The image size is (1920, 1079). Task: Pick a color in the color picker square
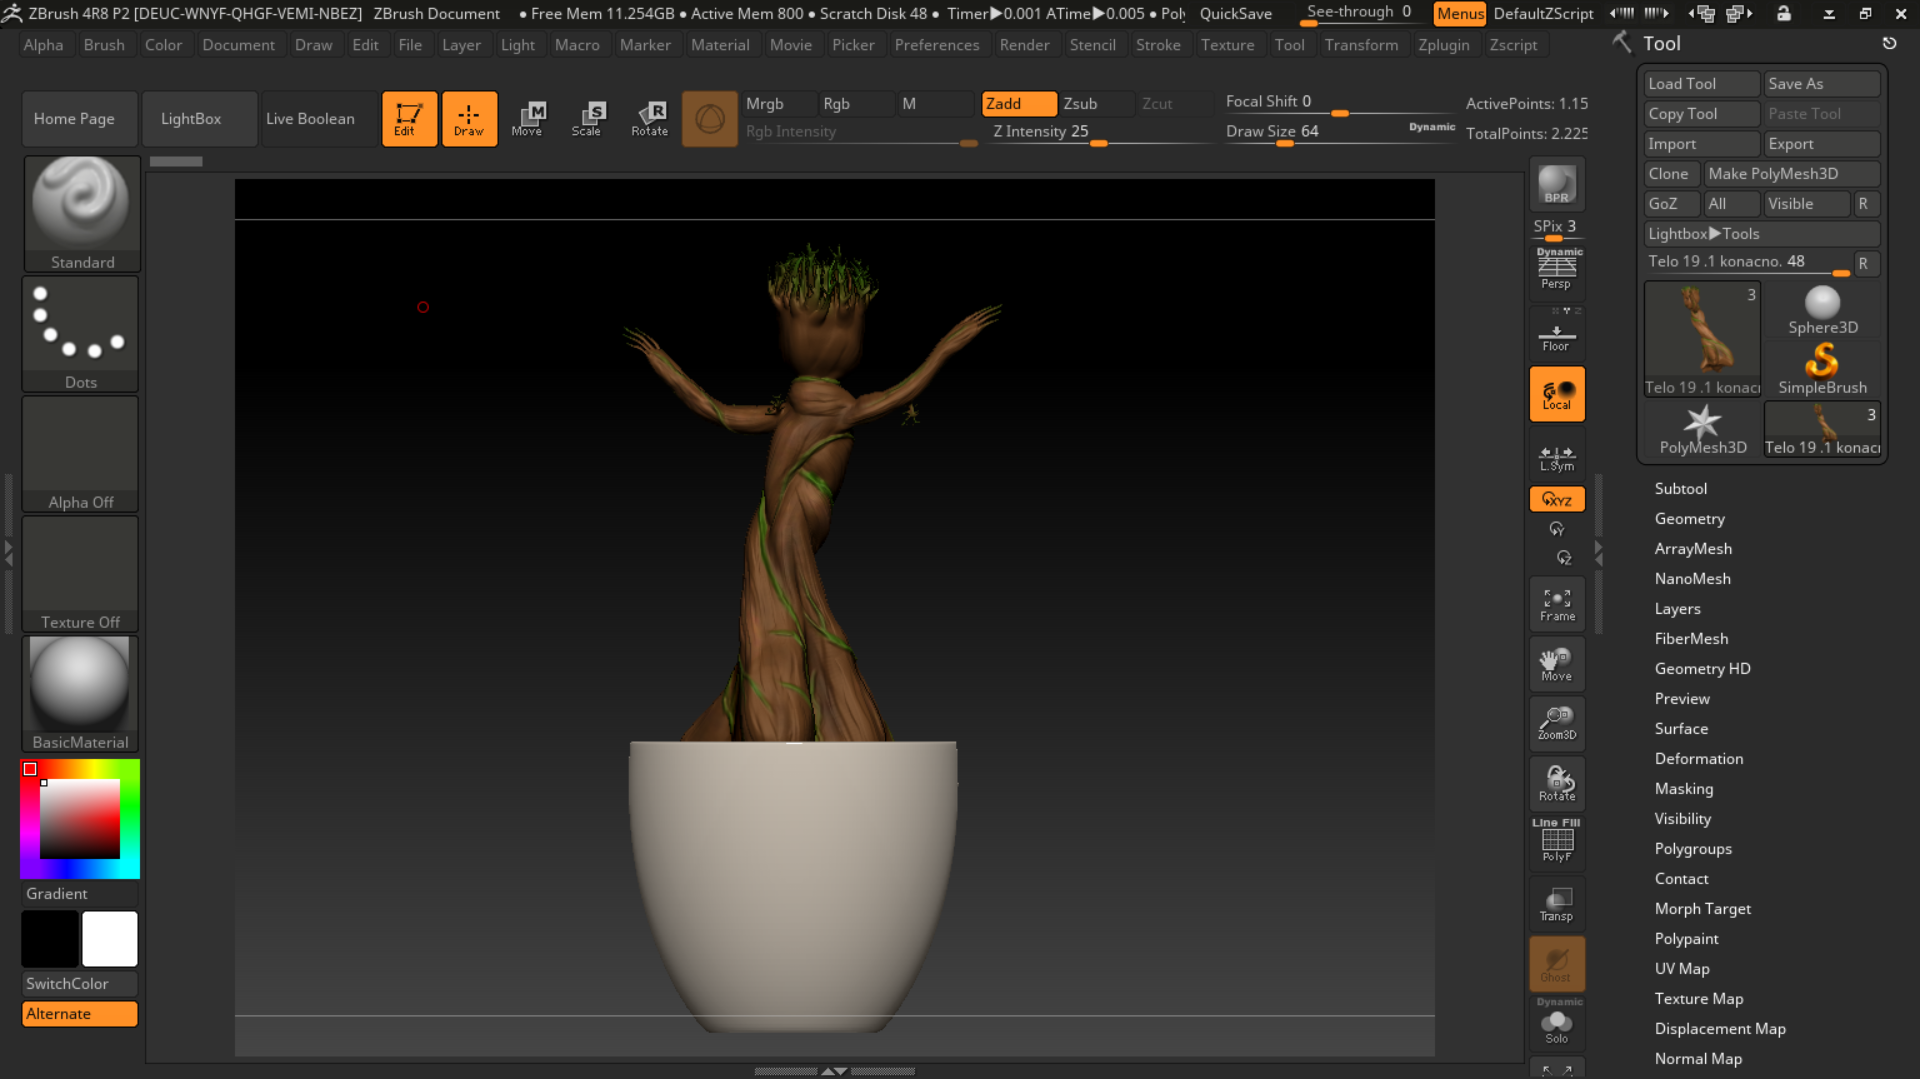tap(80, 819)
